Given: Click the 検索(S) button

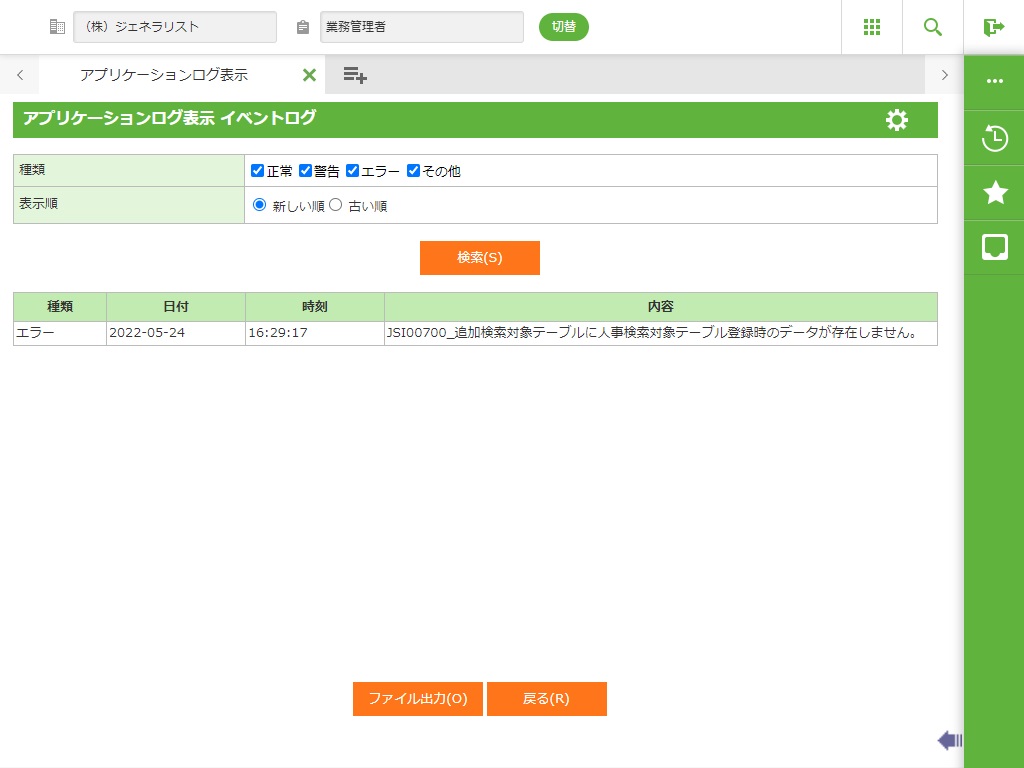Looking at the screenshot, I should pos(479,257).
